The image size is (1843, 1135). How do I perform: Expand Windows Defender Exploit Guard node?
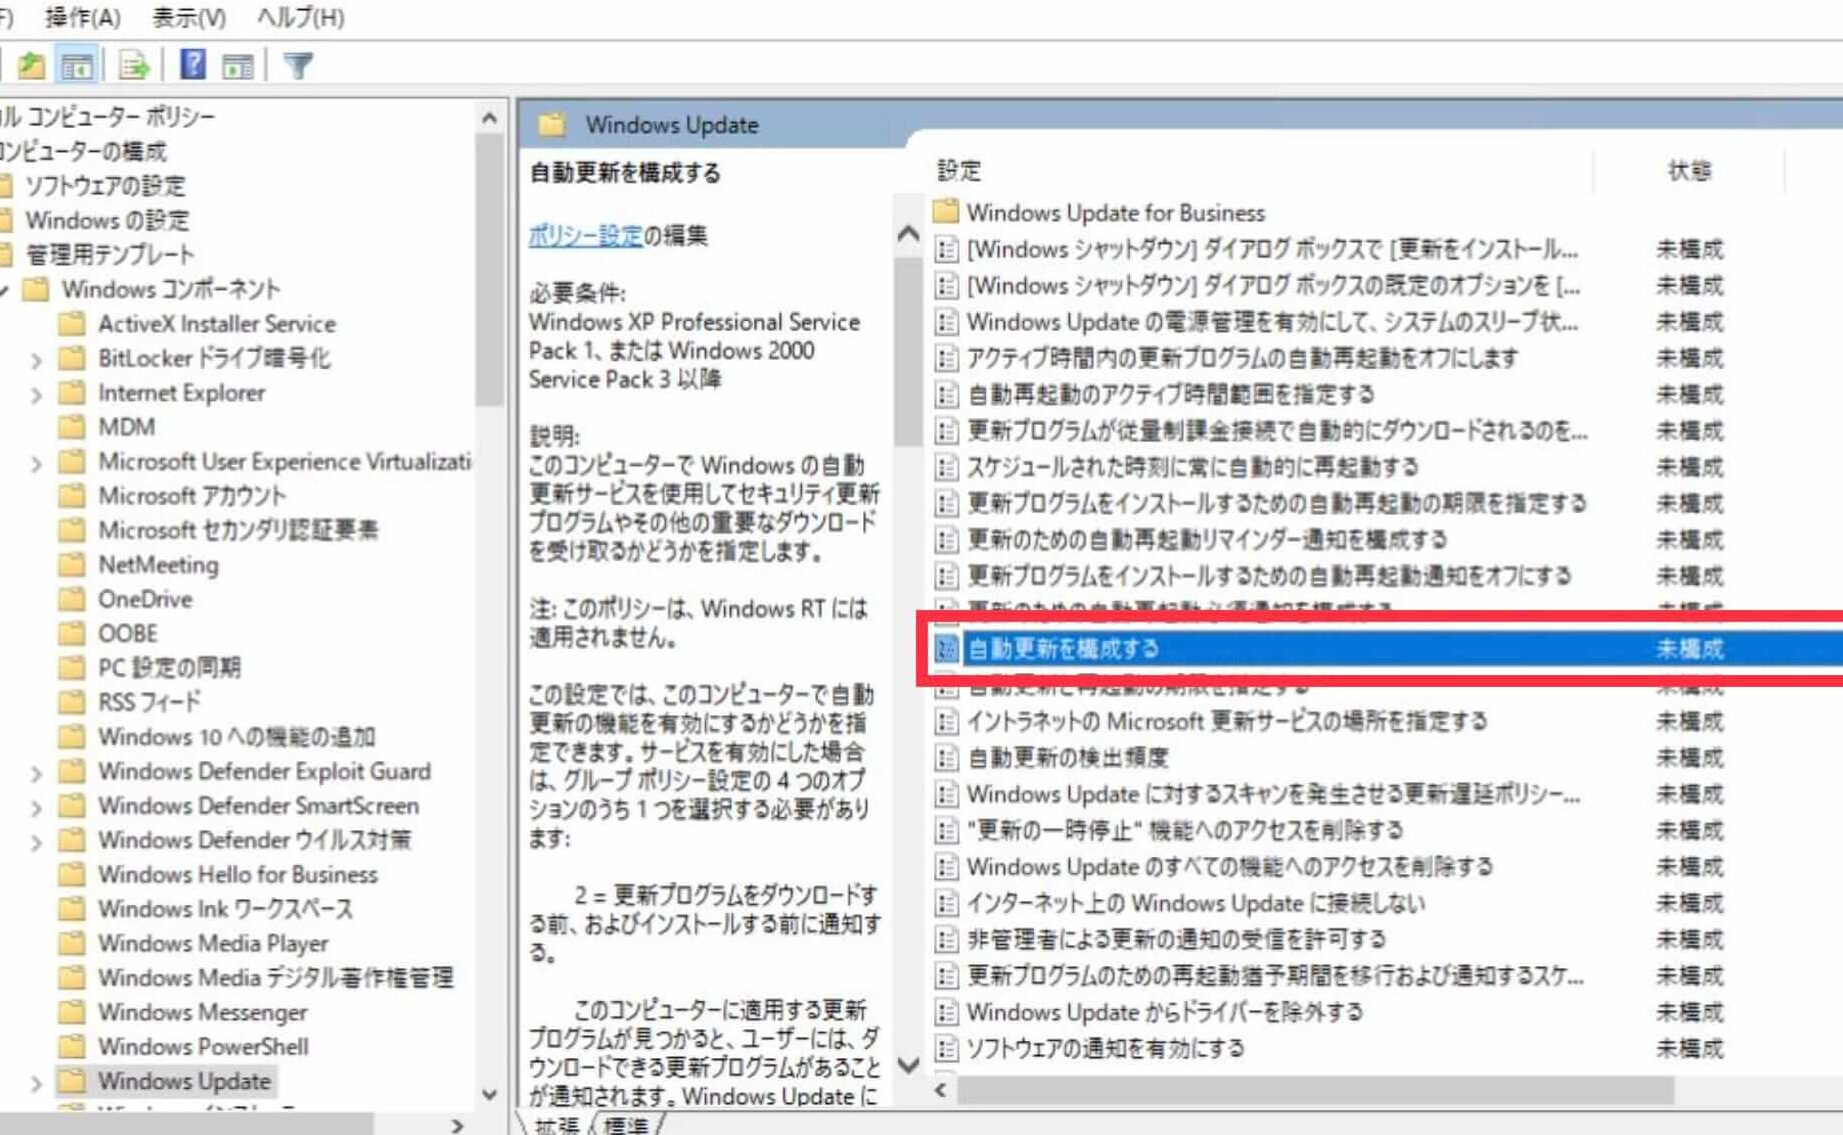pyautogui.click(x=36, y=773)
